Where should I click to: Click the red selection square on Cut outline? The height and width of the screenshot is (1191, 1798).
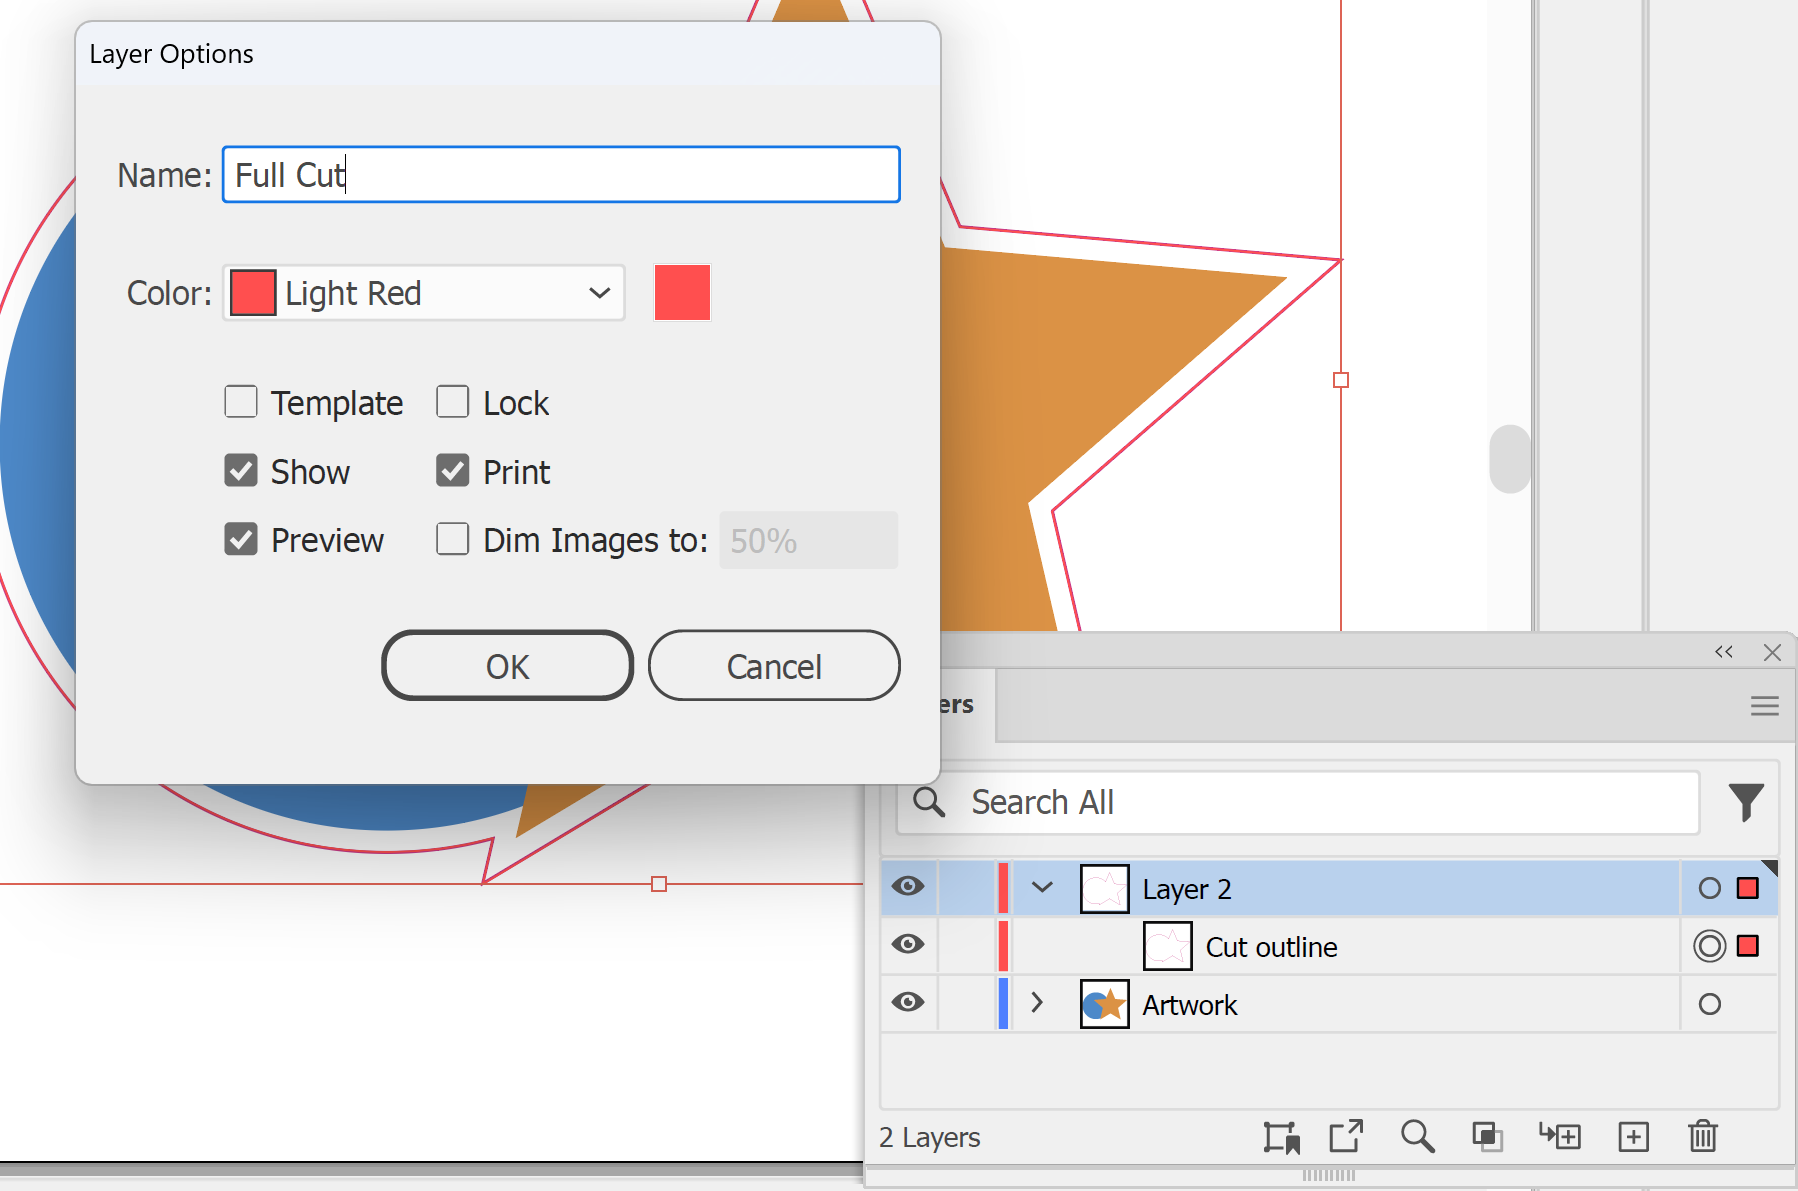[1748, 946]
